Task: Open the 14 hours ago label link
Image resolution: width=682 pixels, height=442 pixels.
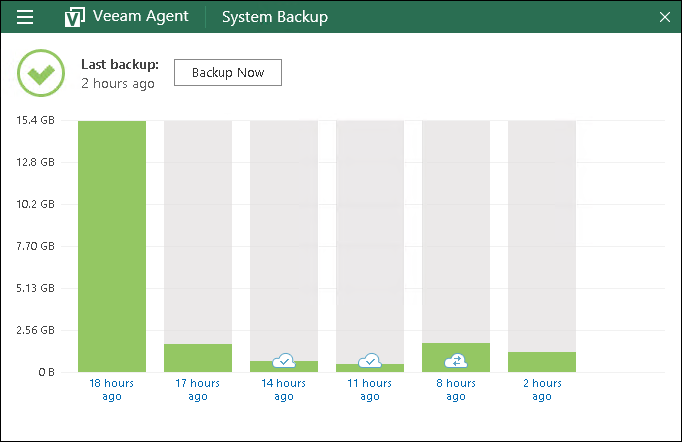Action: 284,390
